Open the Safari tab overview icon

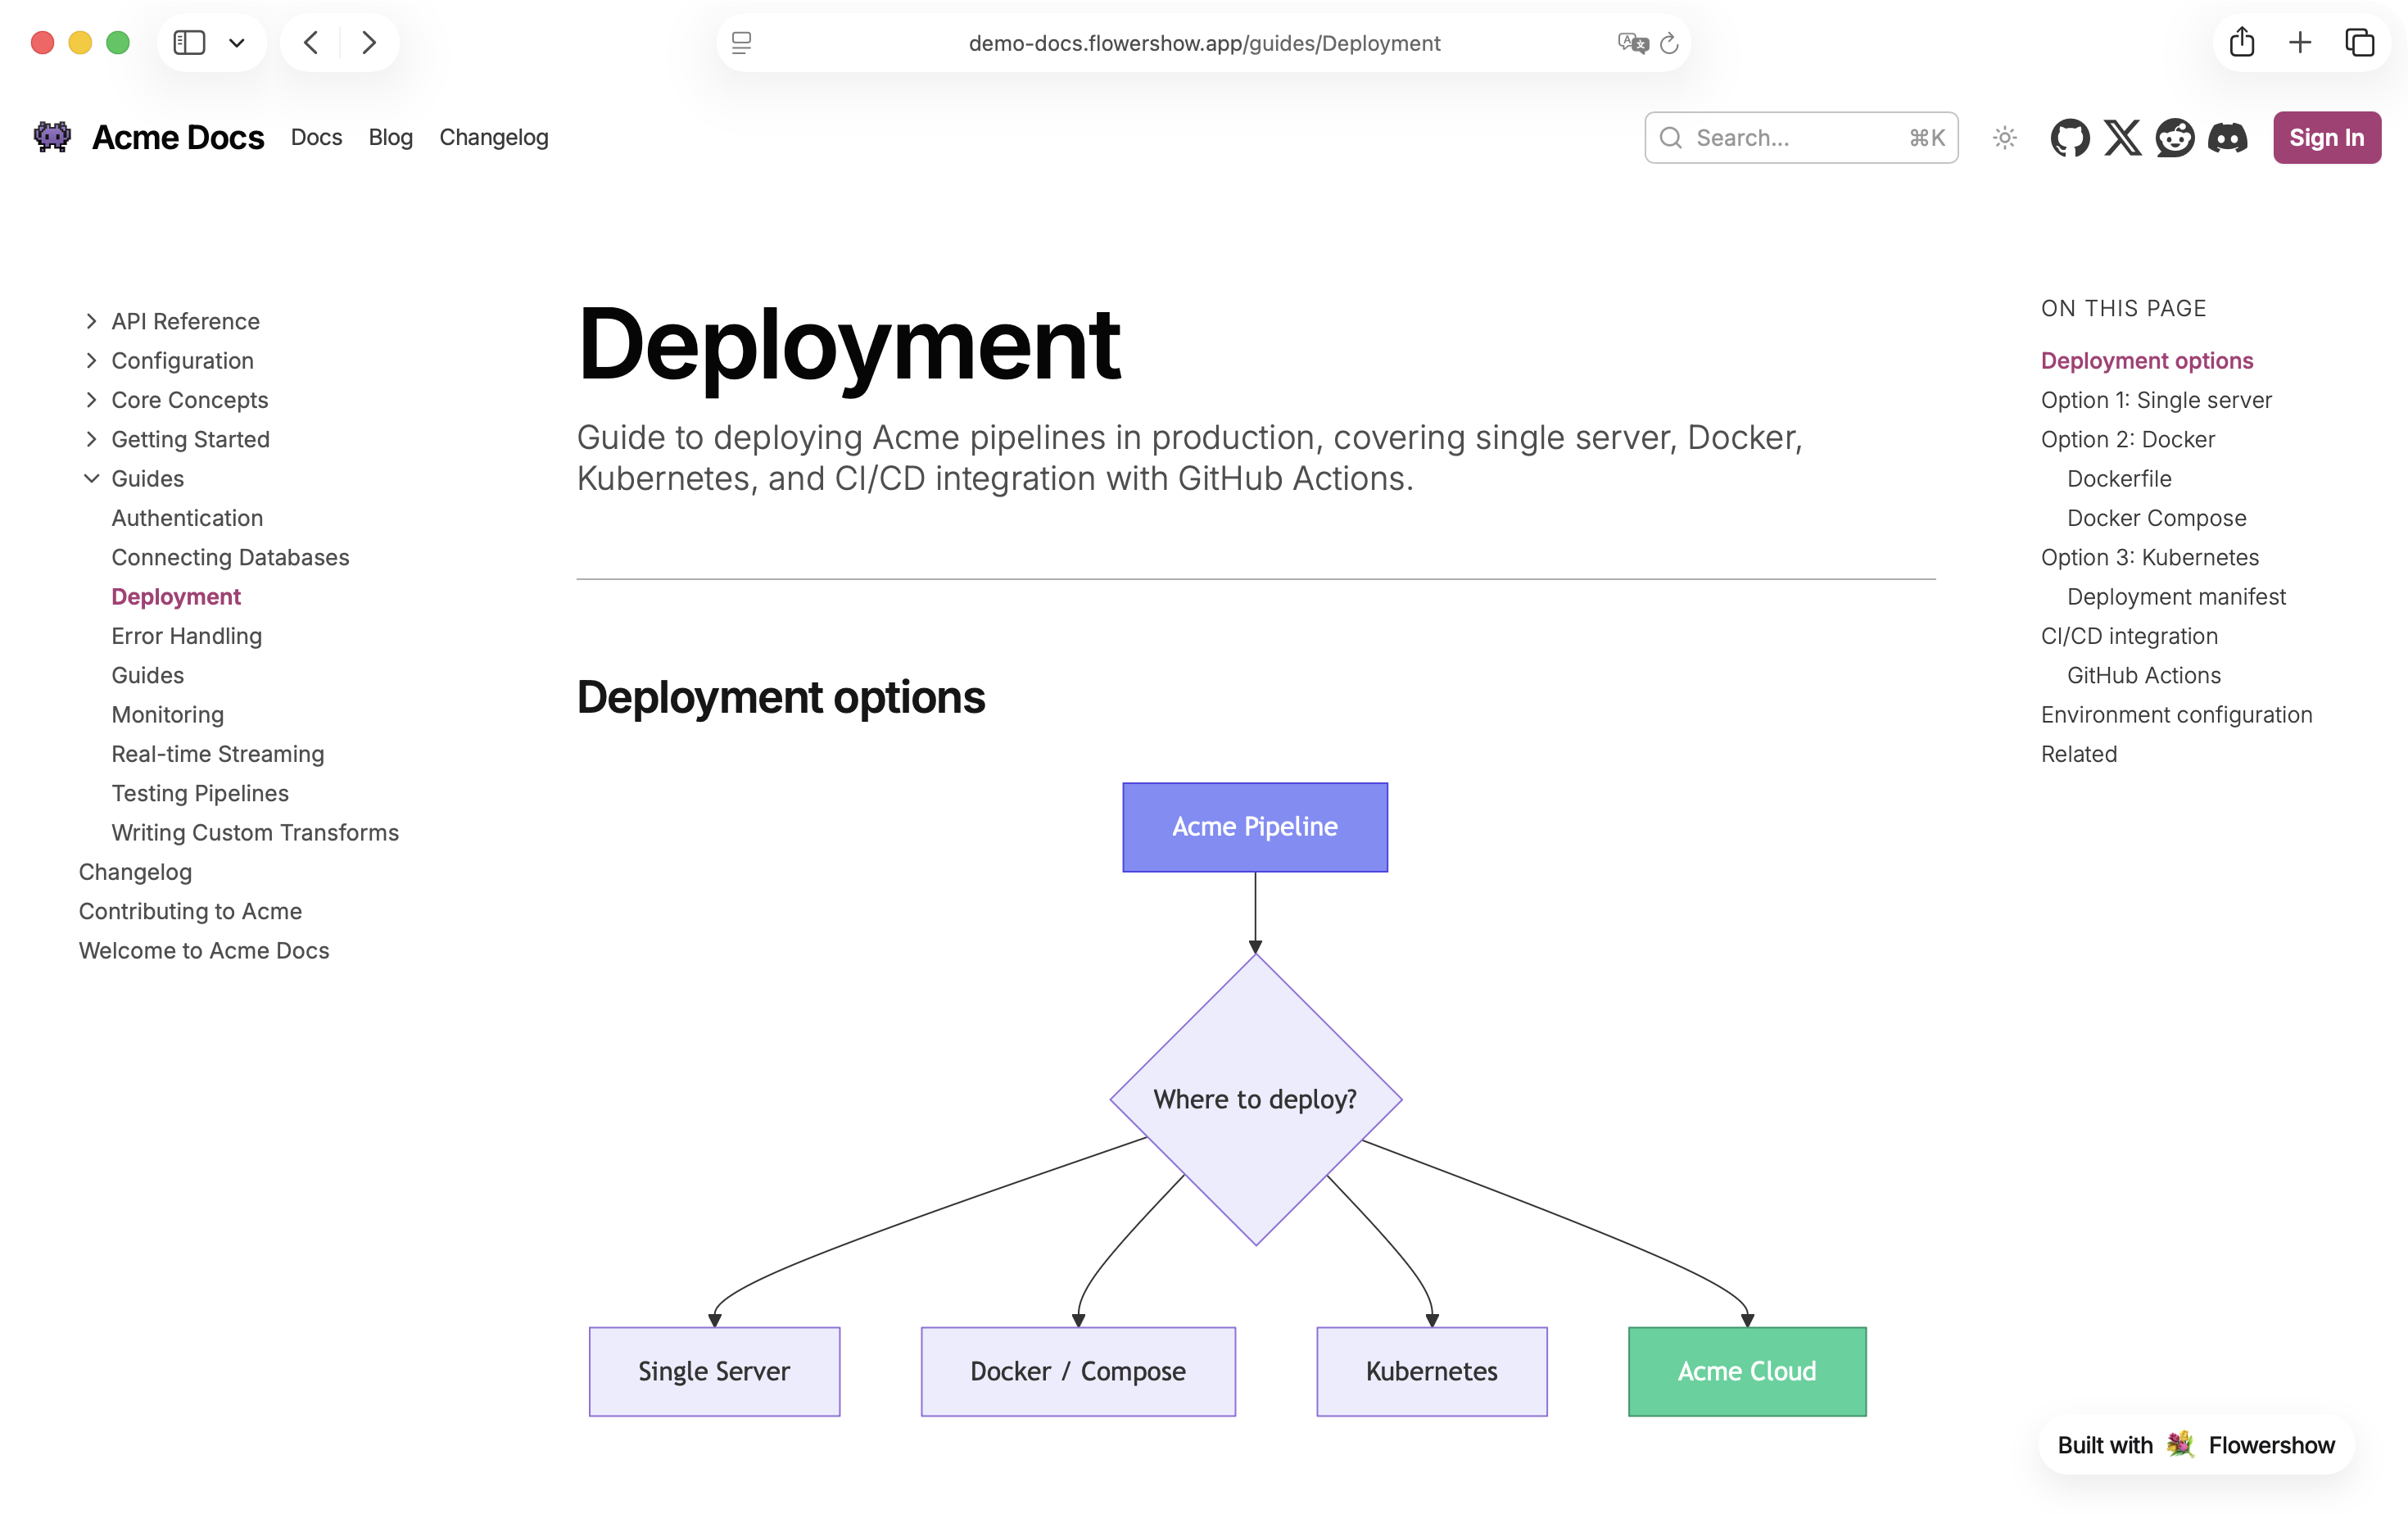pos(2359,43)
